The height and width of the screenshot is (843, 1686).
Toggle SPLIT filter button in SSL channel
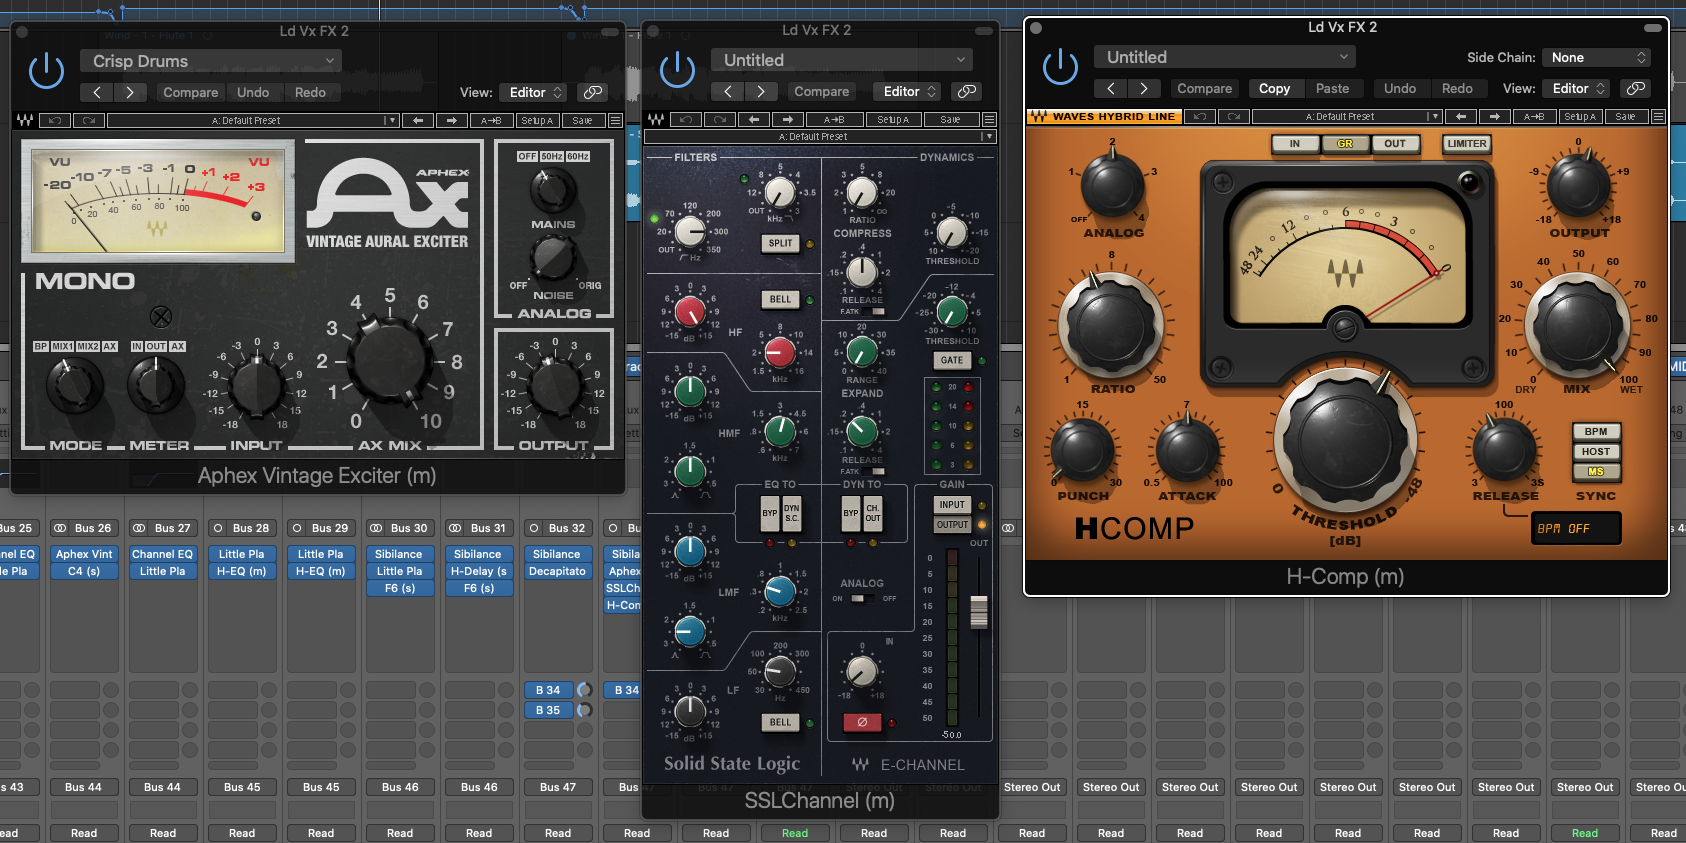click(x=780, y=243)
